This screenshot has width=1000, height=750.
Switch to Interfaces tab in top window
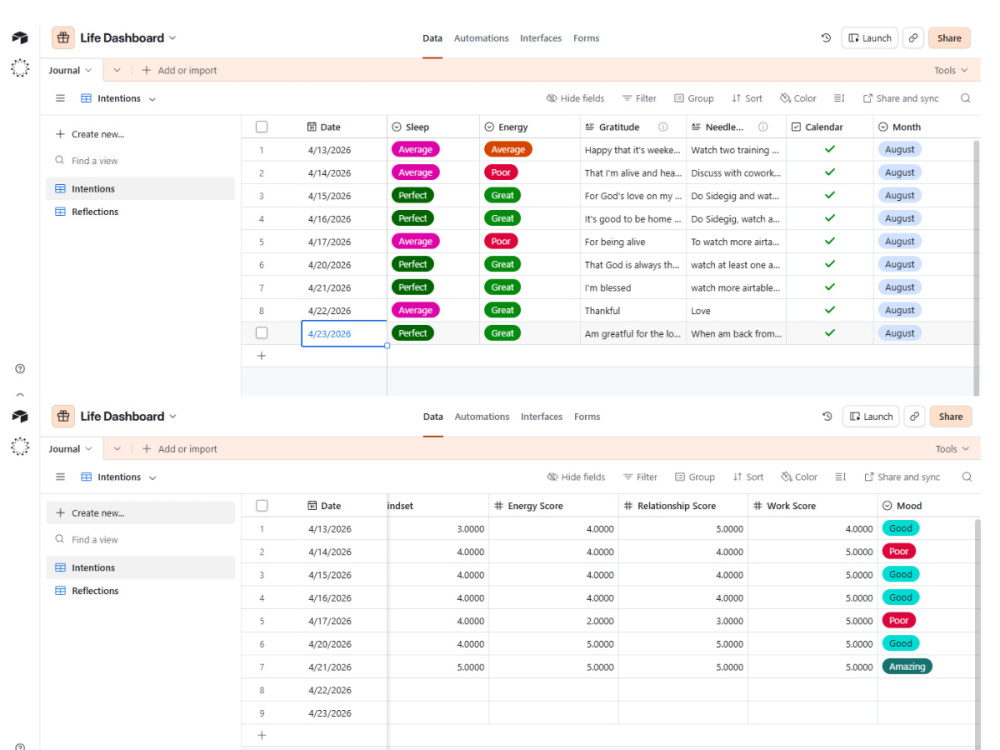(541, 38)
